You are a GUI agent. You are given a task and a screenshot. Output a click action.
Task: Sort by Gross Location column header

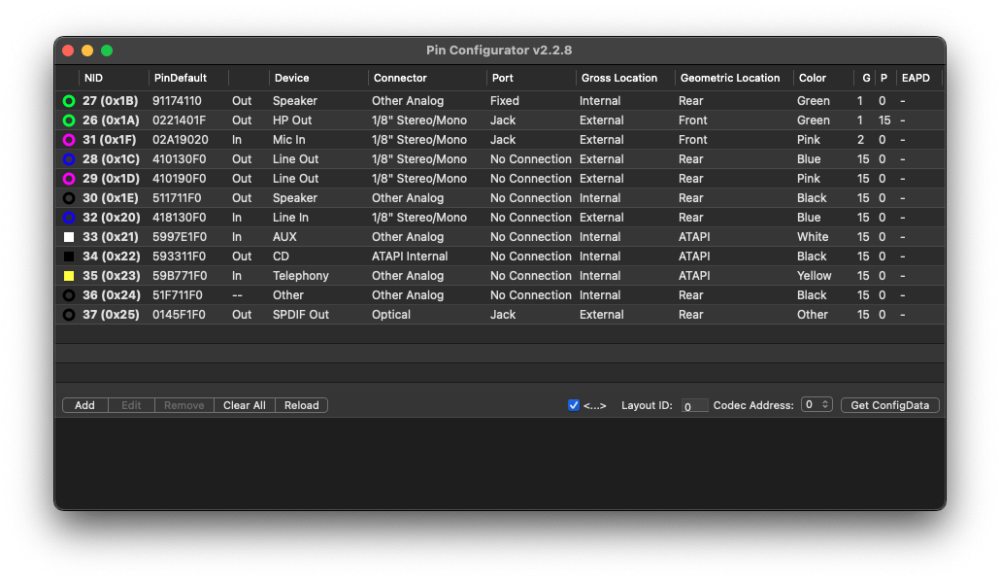619,78
